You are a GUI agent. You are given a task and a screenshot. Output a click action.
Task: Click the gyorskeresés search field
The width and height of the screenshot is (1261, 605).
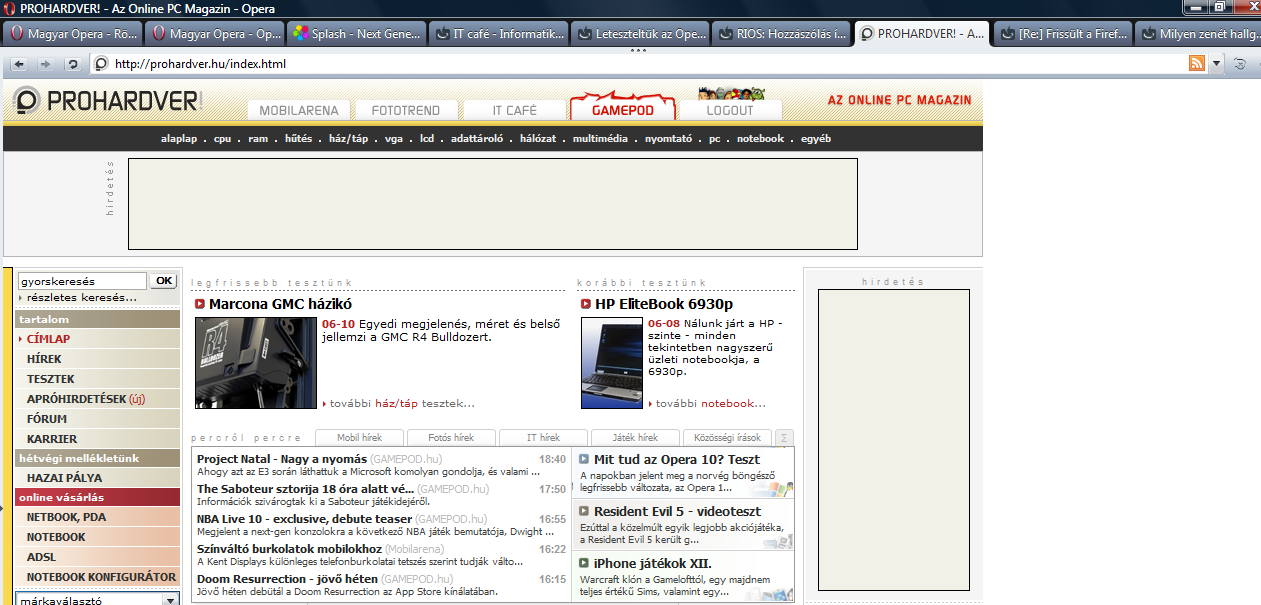pyautogui.click(x=82, y=281)
